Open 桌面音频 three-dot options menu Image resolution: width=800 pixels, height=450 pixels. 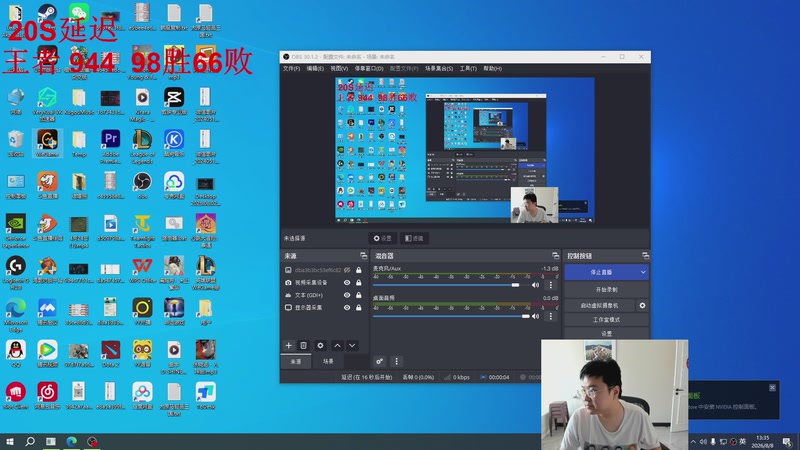[551, 316]
